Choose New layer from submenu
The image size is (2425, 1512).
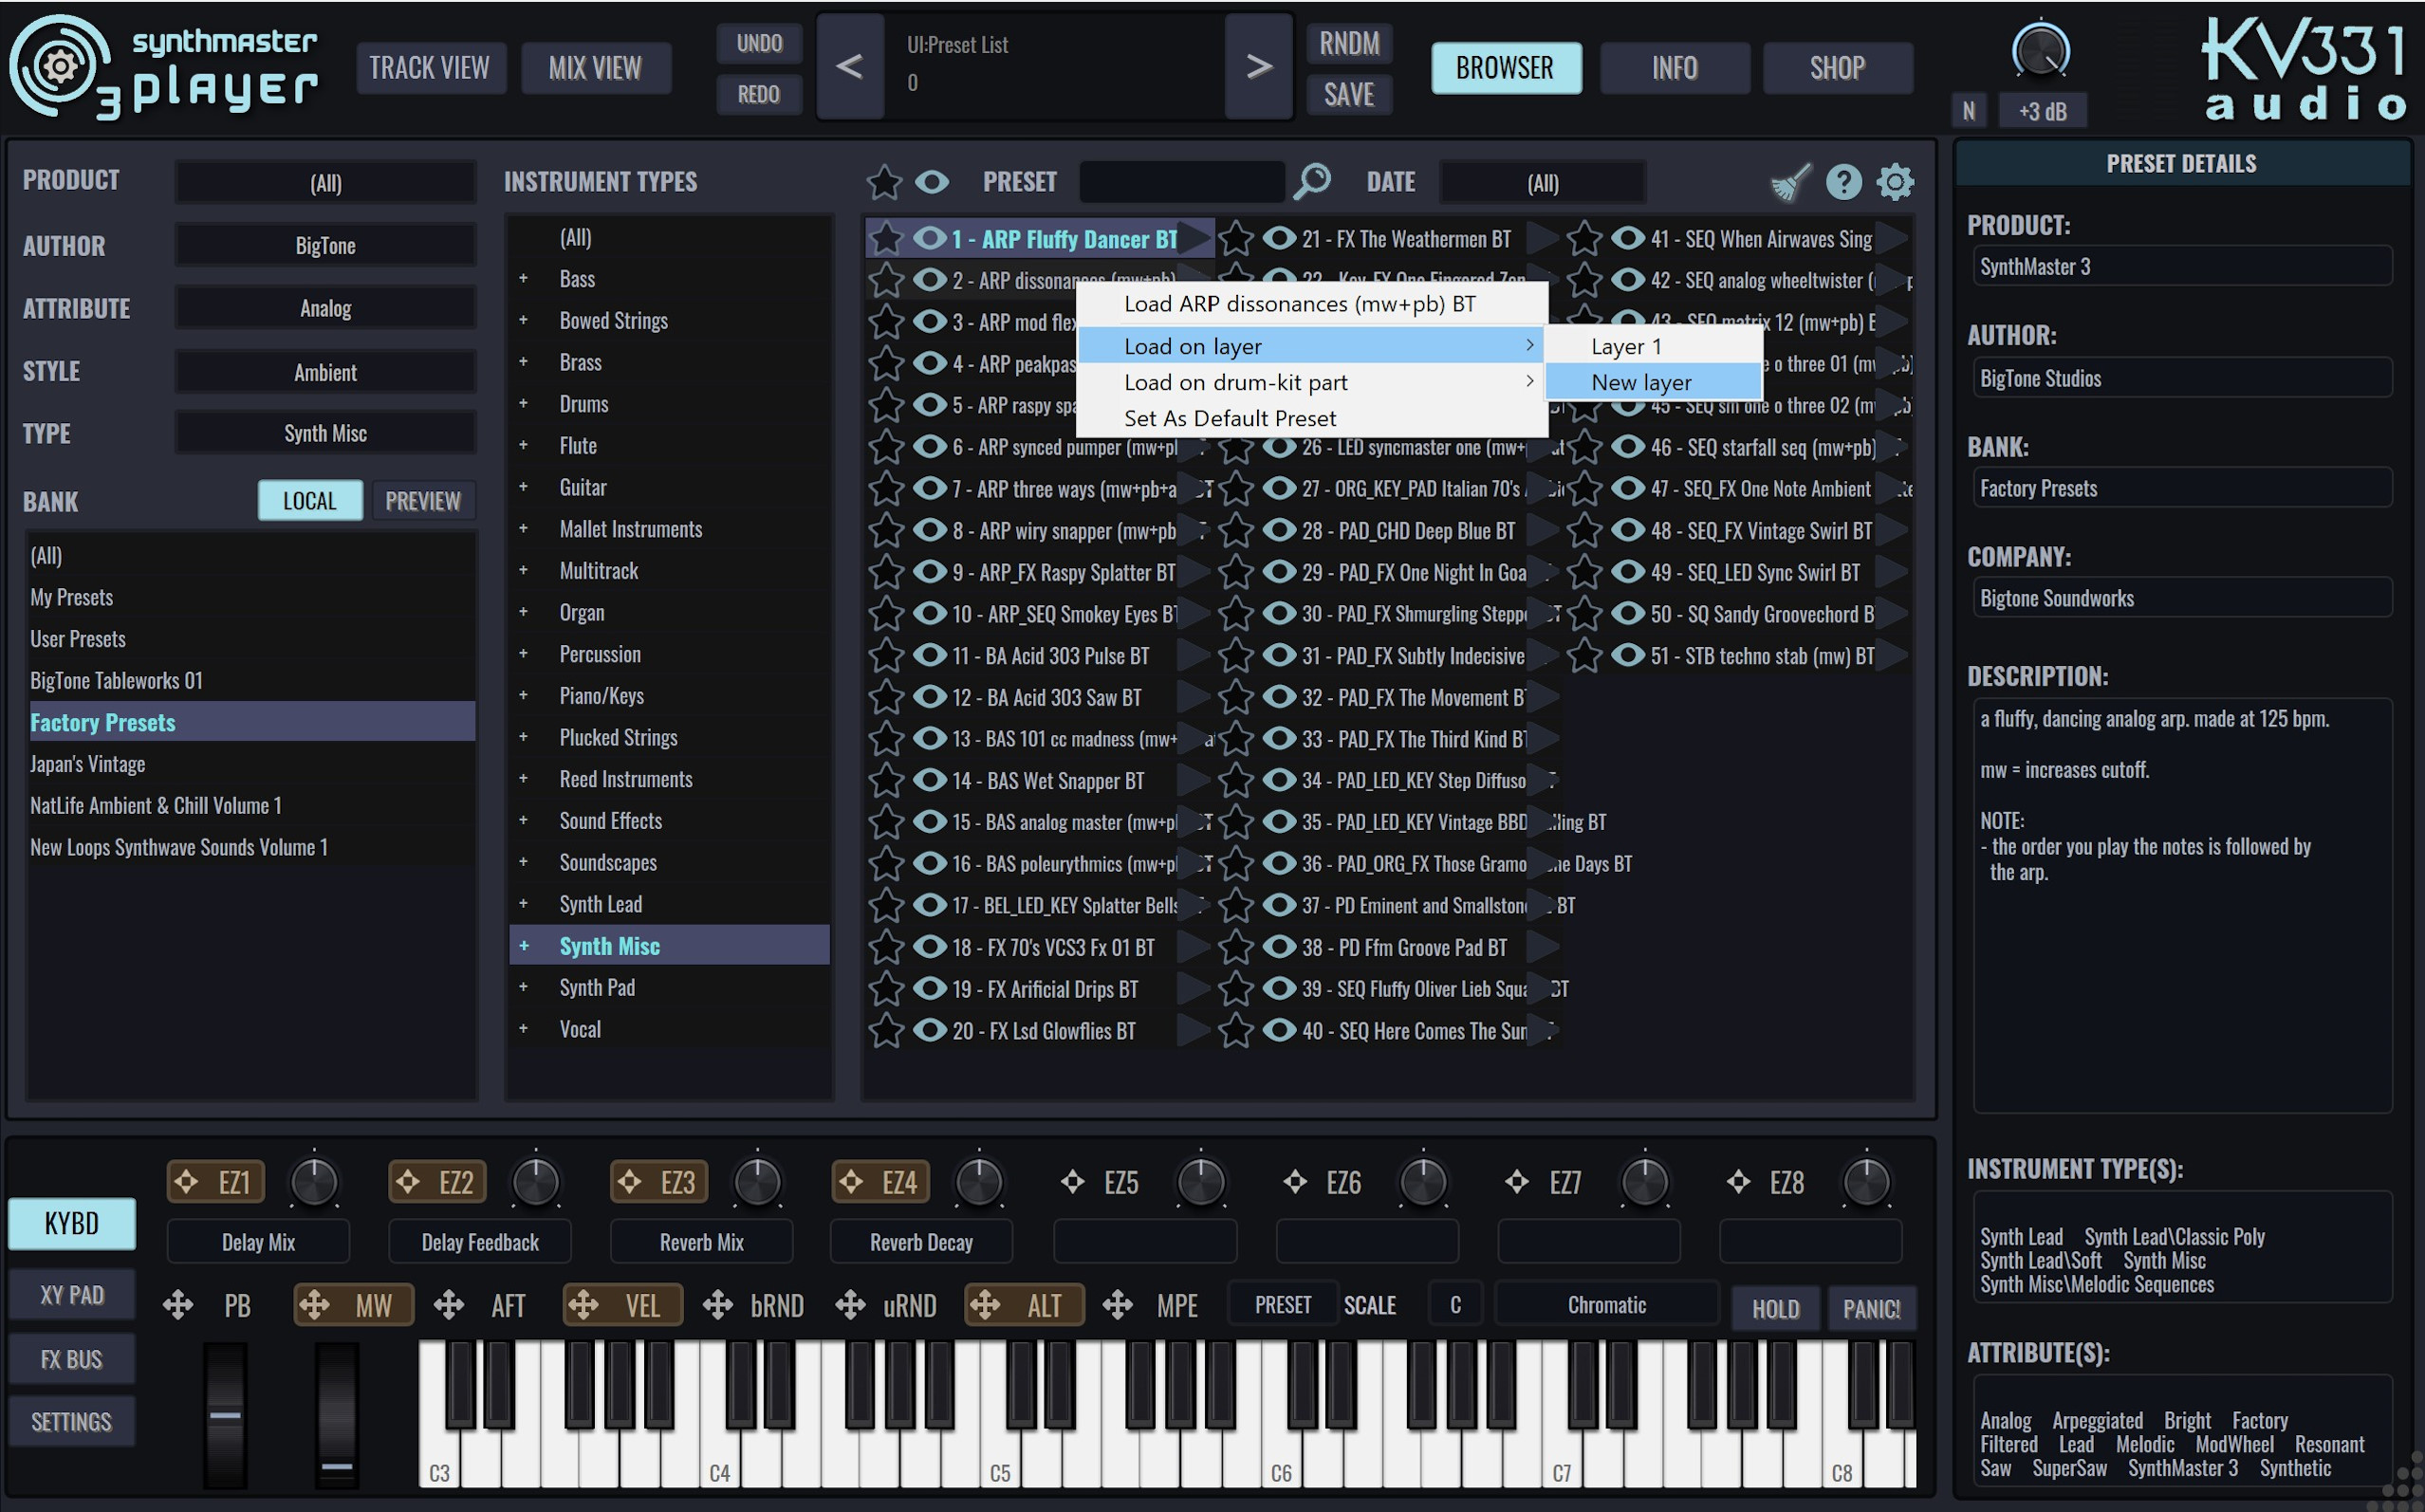1641,382
